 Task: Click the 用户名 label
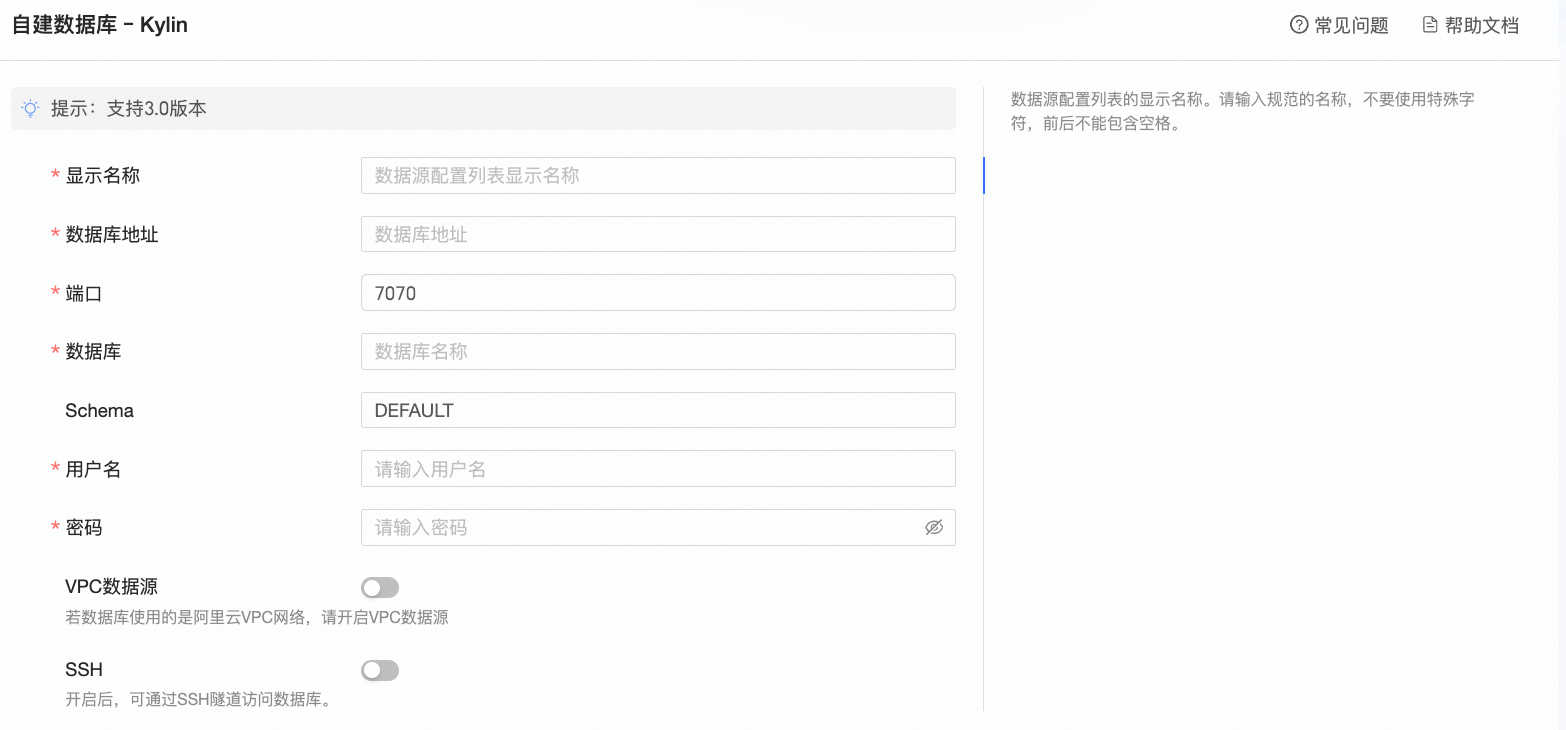point(93,469)
